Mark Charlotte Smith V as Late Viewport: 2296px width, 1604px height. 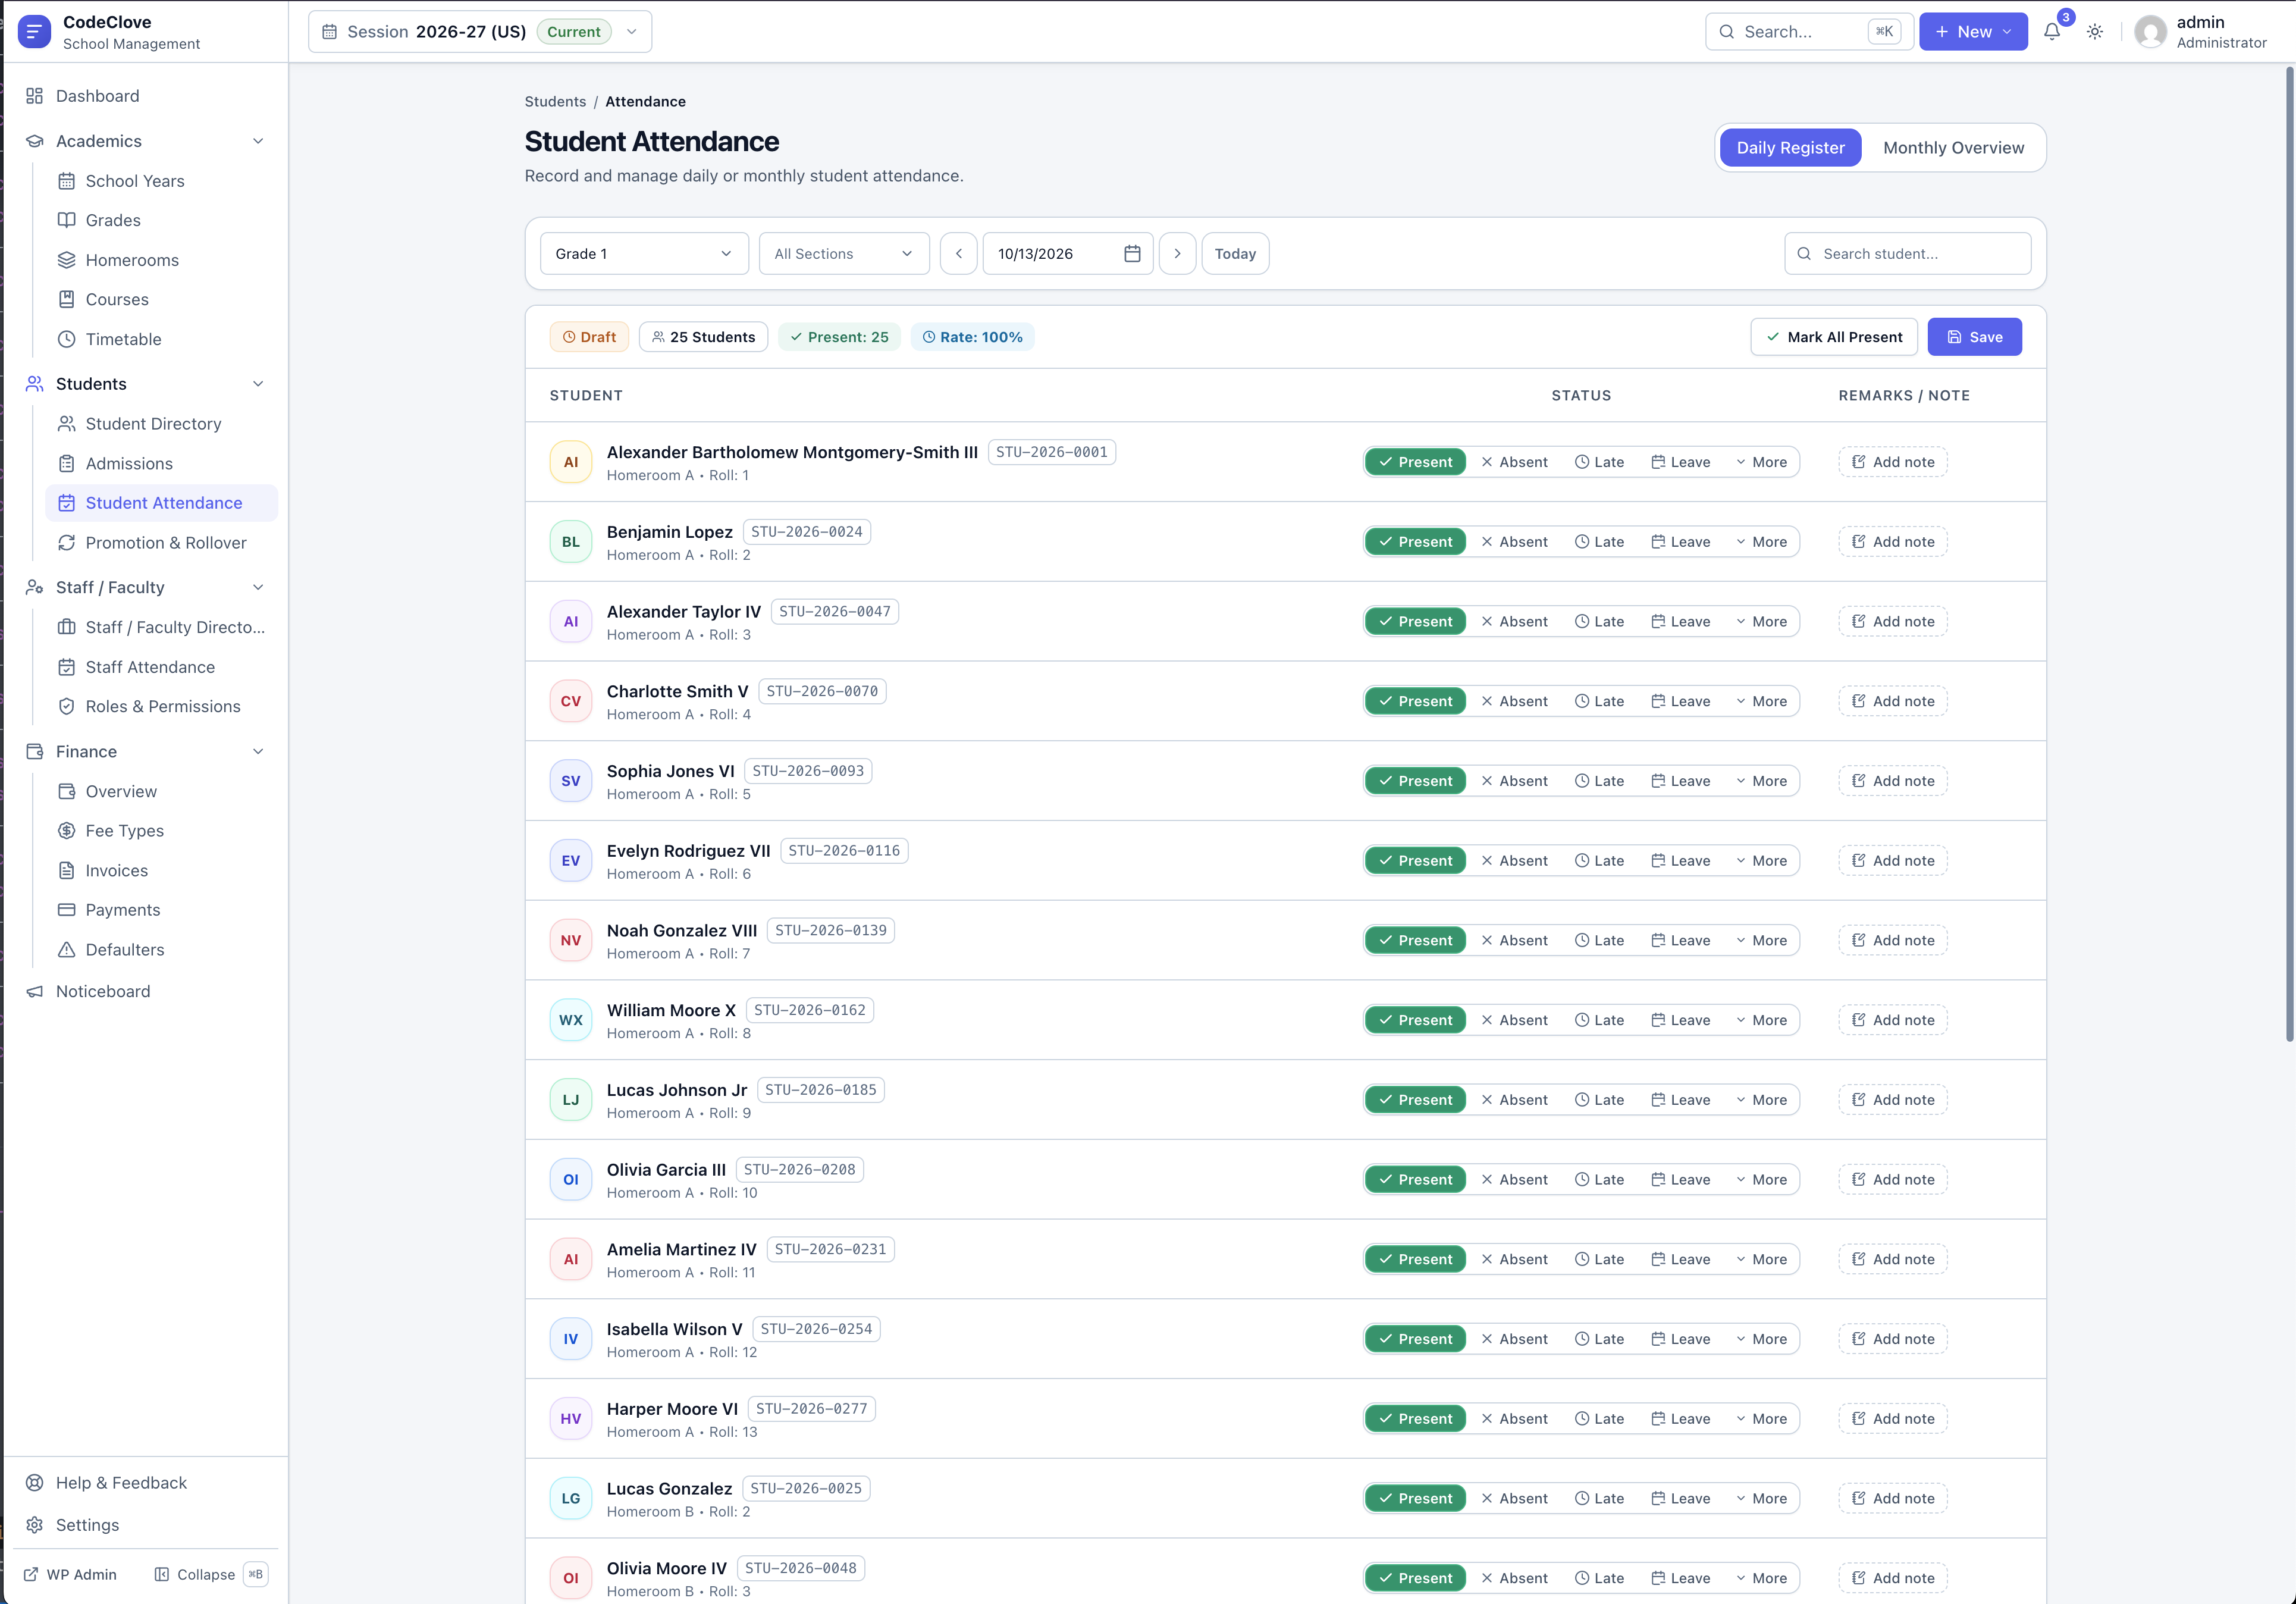(1599, 701)
